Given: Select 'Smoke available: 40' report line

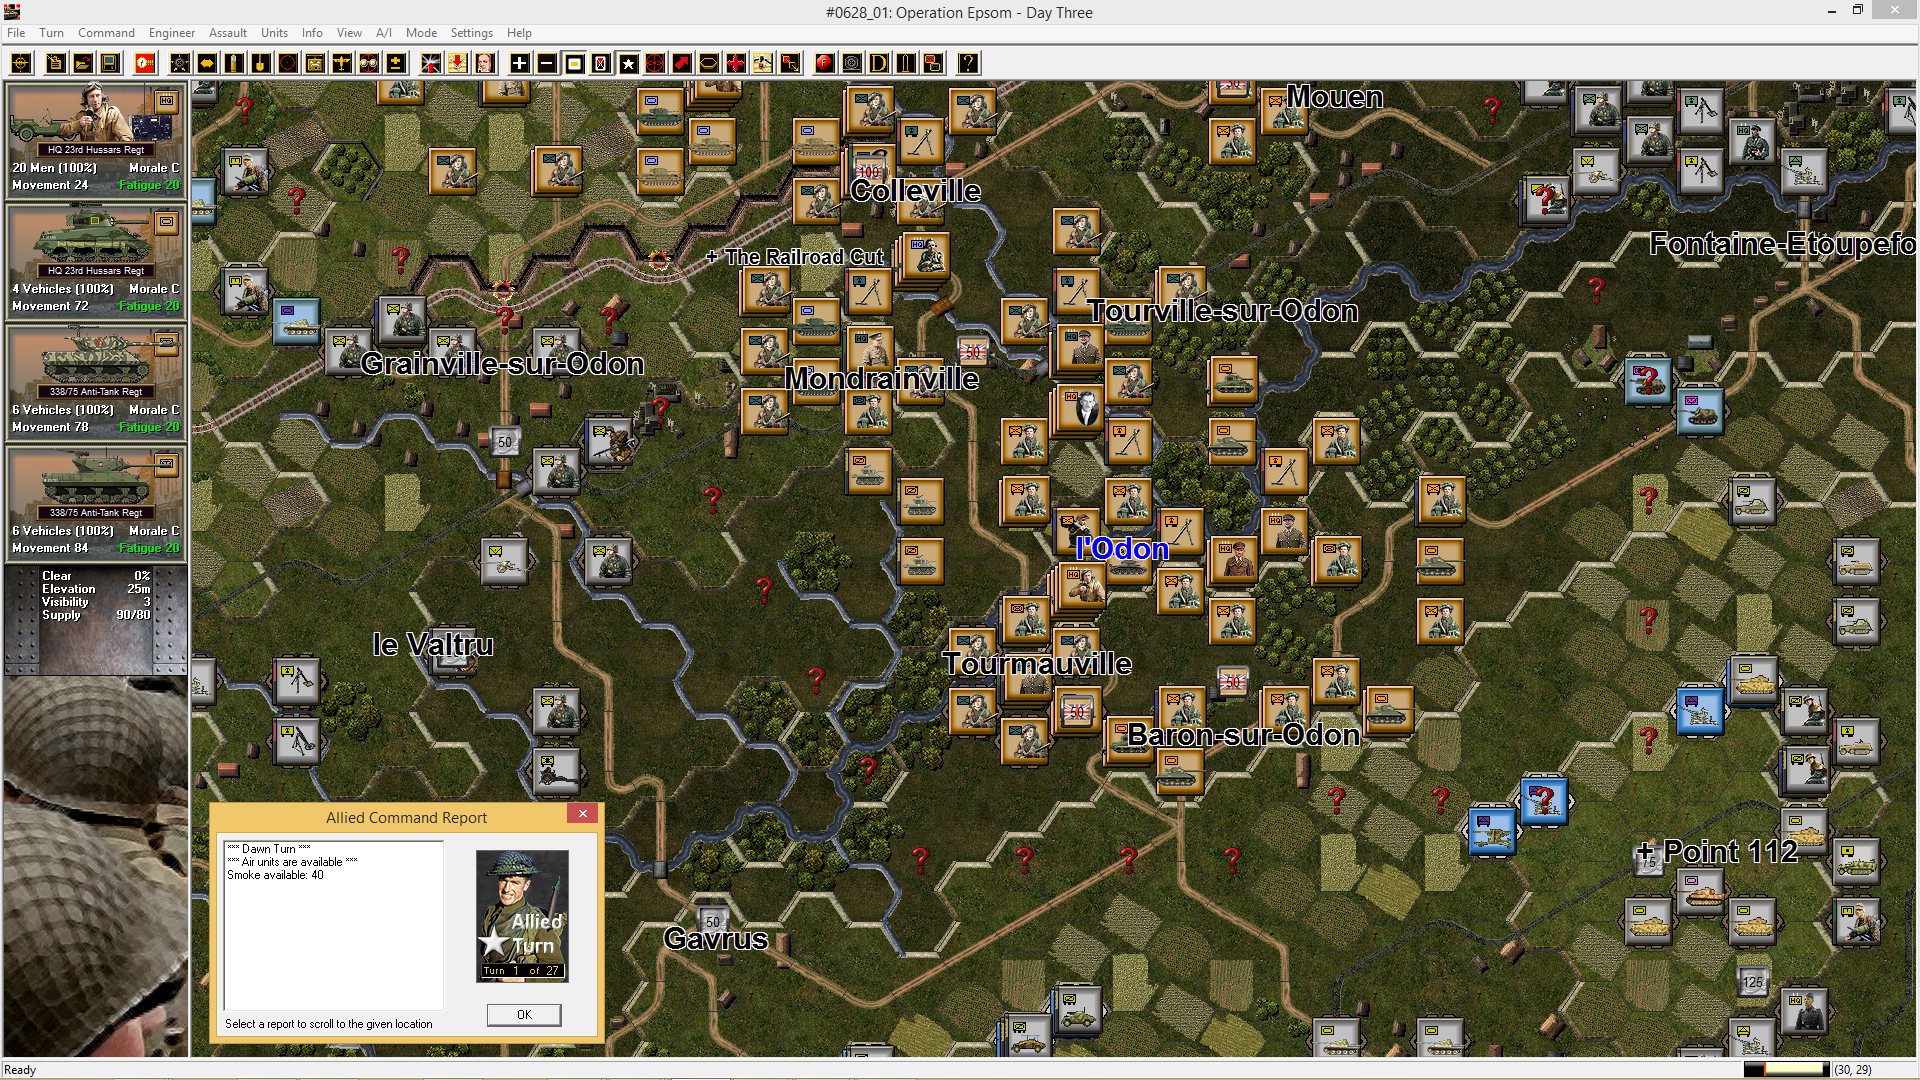Looking at the screenshot, I should tap(275, 875).
